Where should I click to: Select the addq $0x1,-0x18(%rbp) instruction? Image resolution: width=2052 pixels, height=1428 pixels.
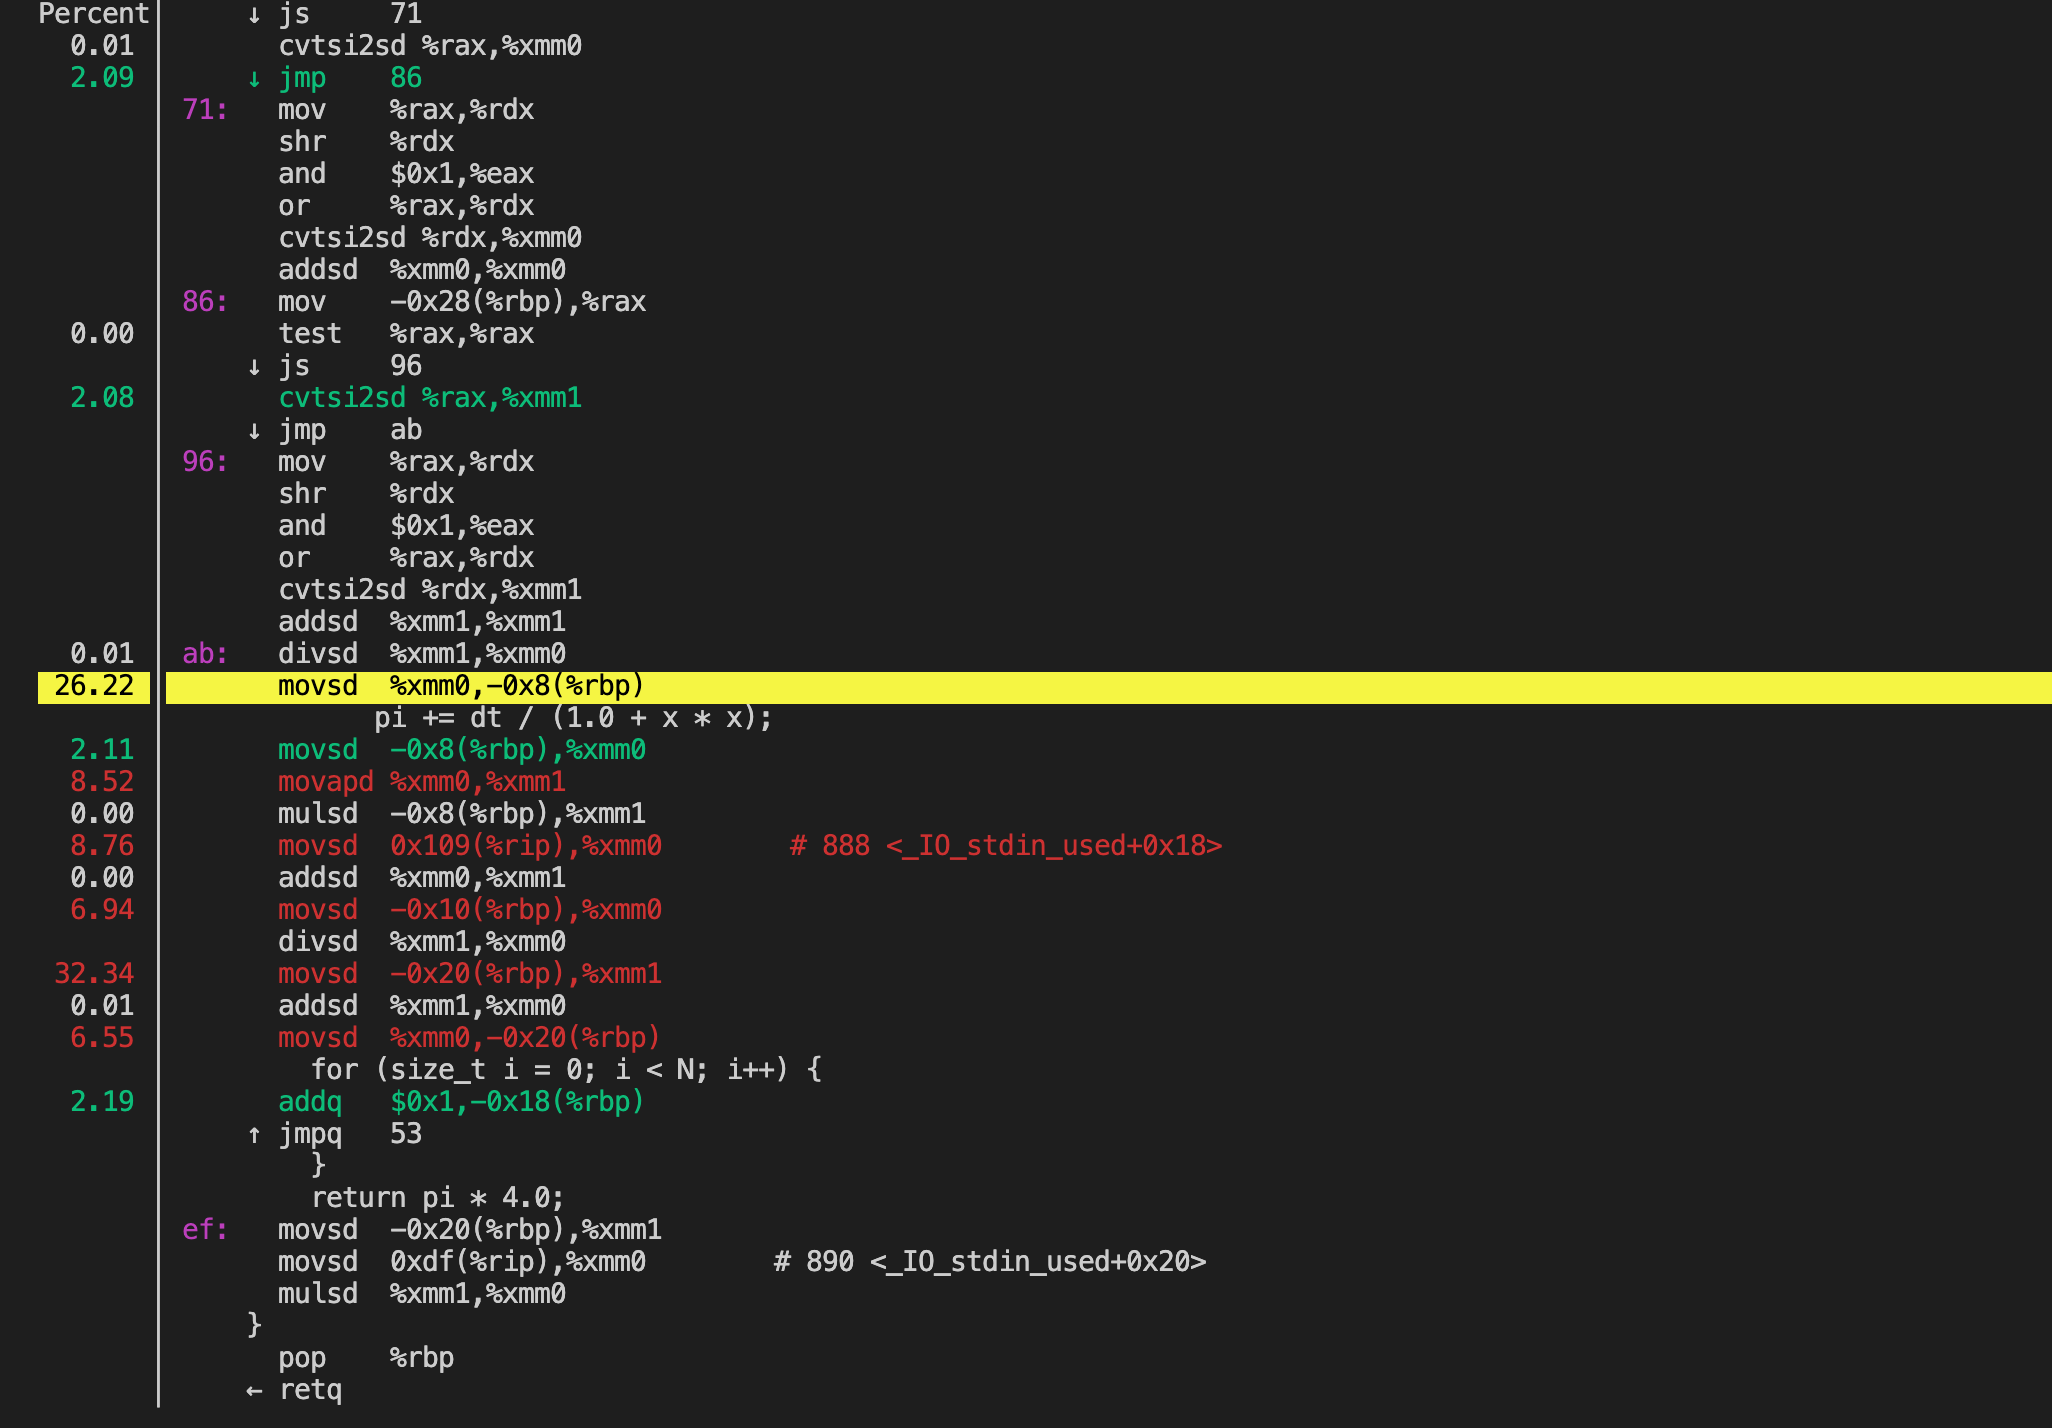coord(460,1102)
